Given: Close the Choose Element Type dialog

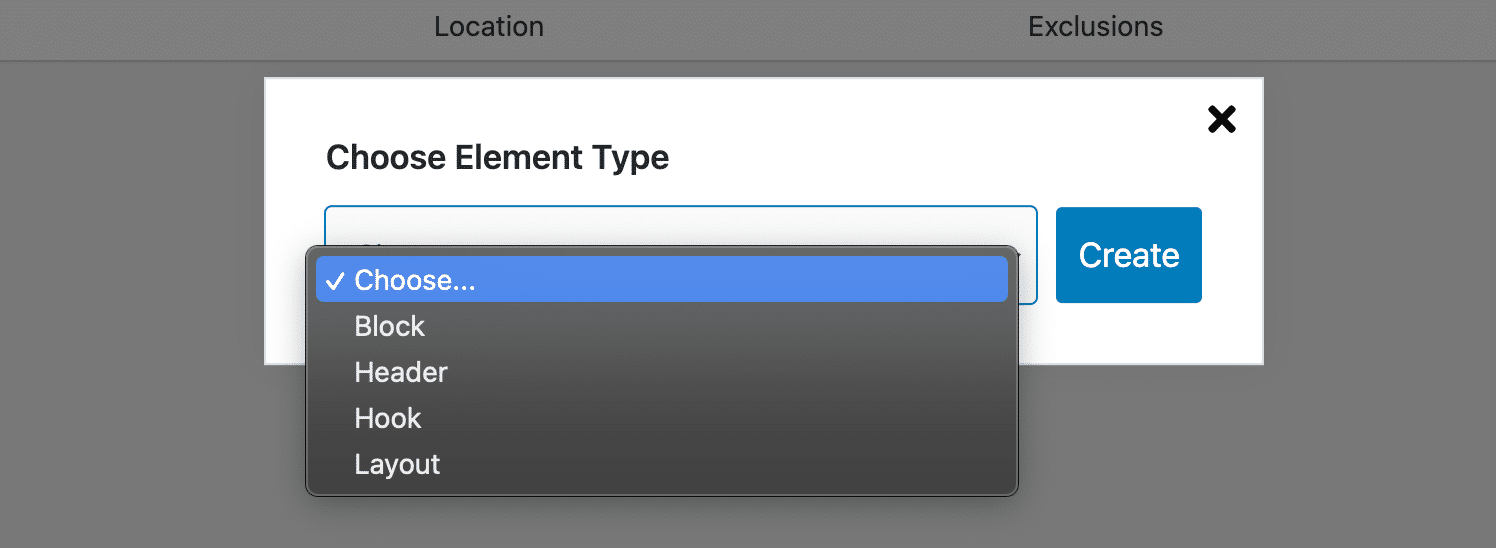Looking at the screenshot, I should click(1221, 120).
